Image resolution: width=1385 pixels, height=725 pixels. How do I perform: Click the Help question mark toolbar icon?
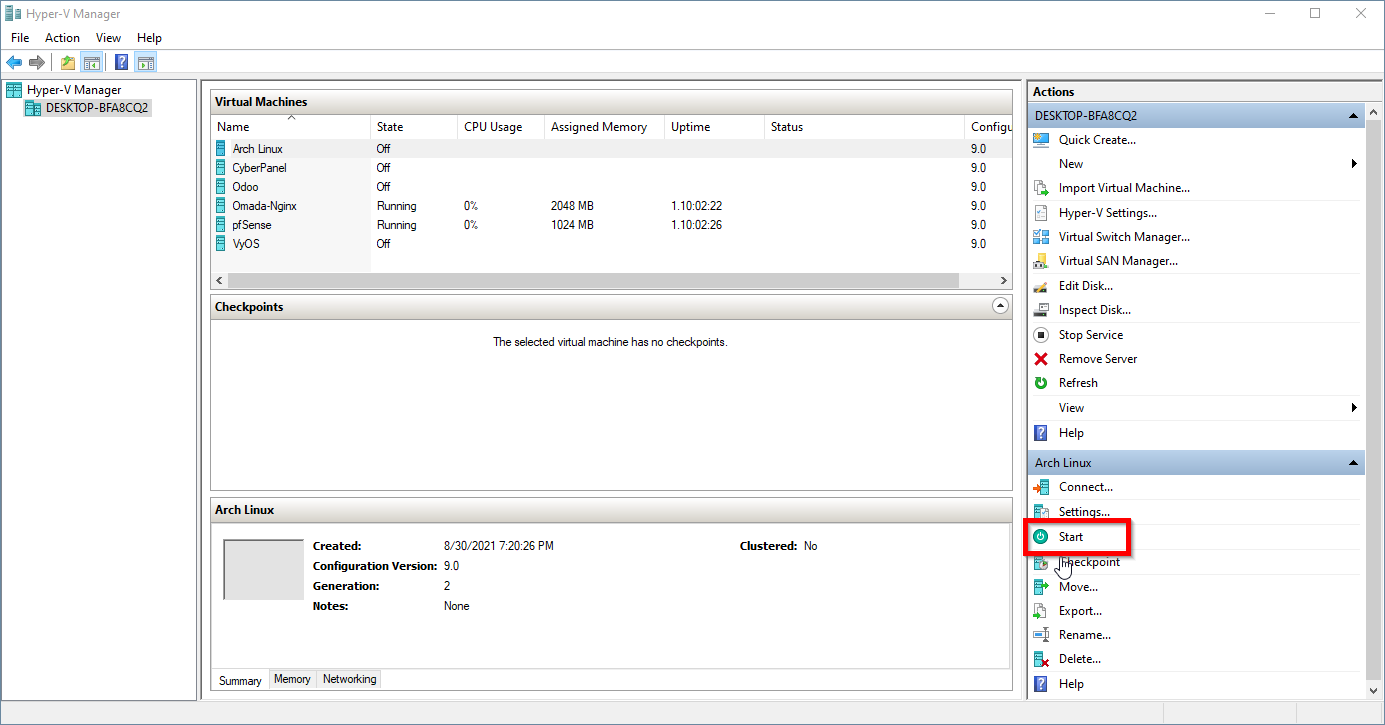click(x=121, y=63)
